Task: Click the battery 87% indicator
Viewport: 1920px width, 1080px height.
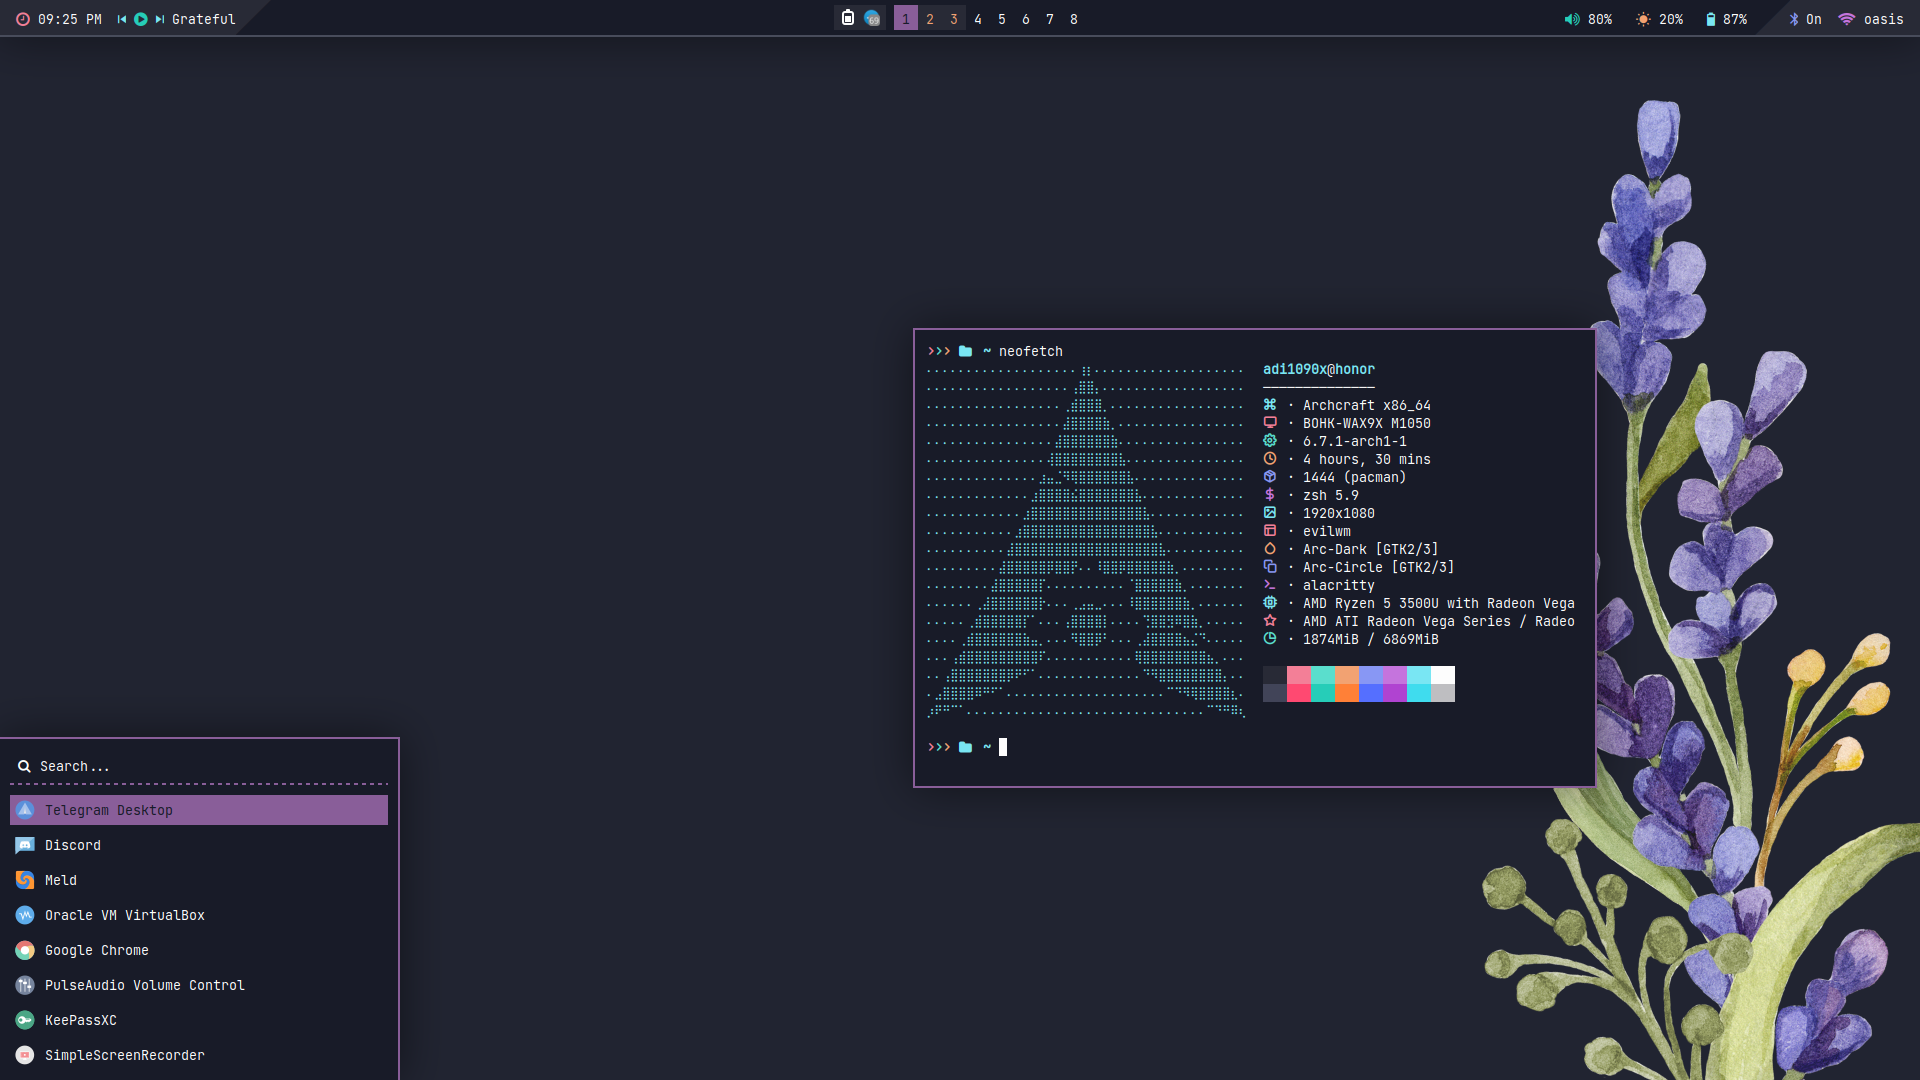Action: point(1726,19)
